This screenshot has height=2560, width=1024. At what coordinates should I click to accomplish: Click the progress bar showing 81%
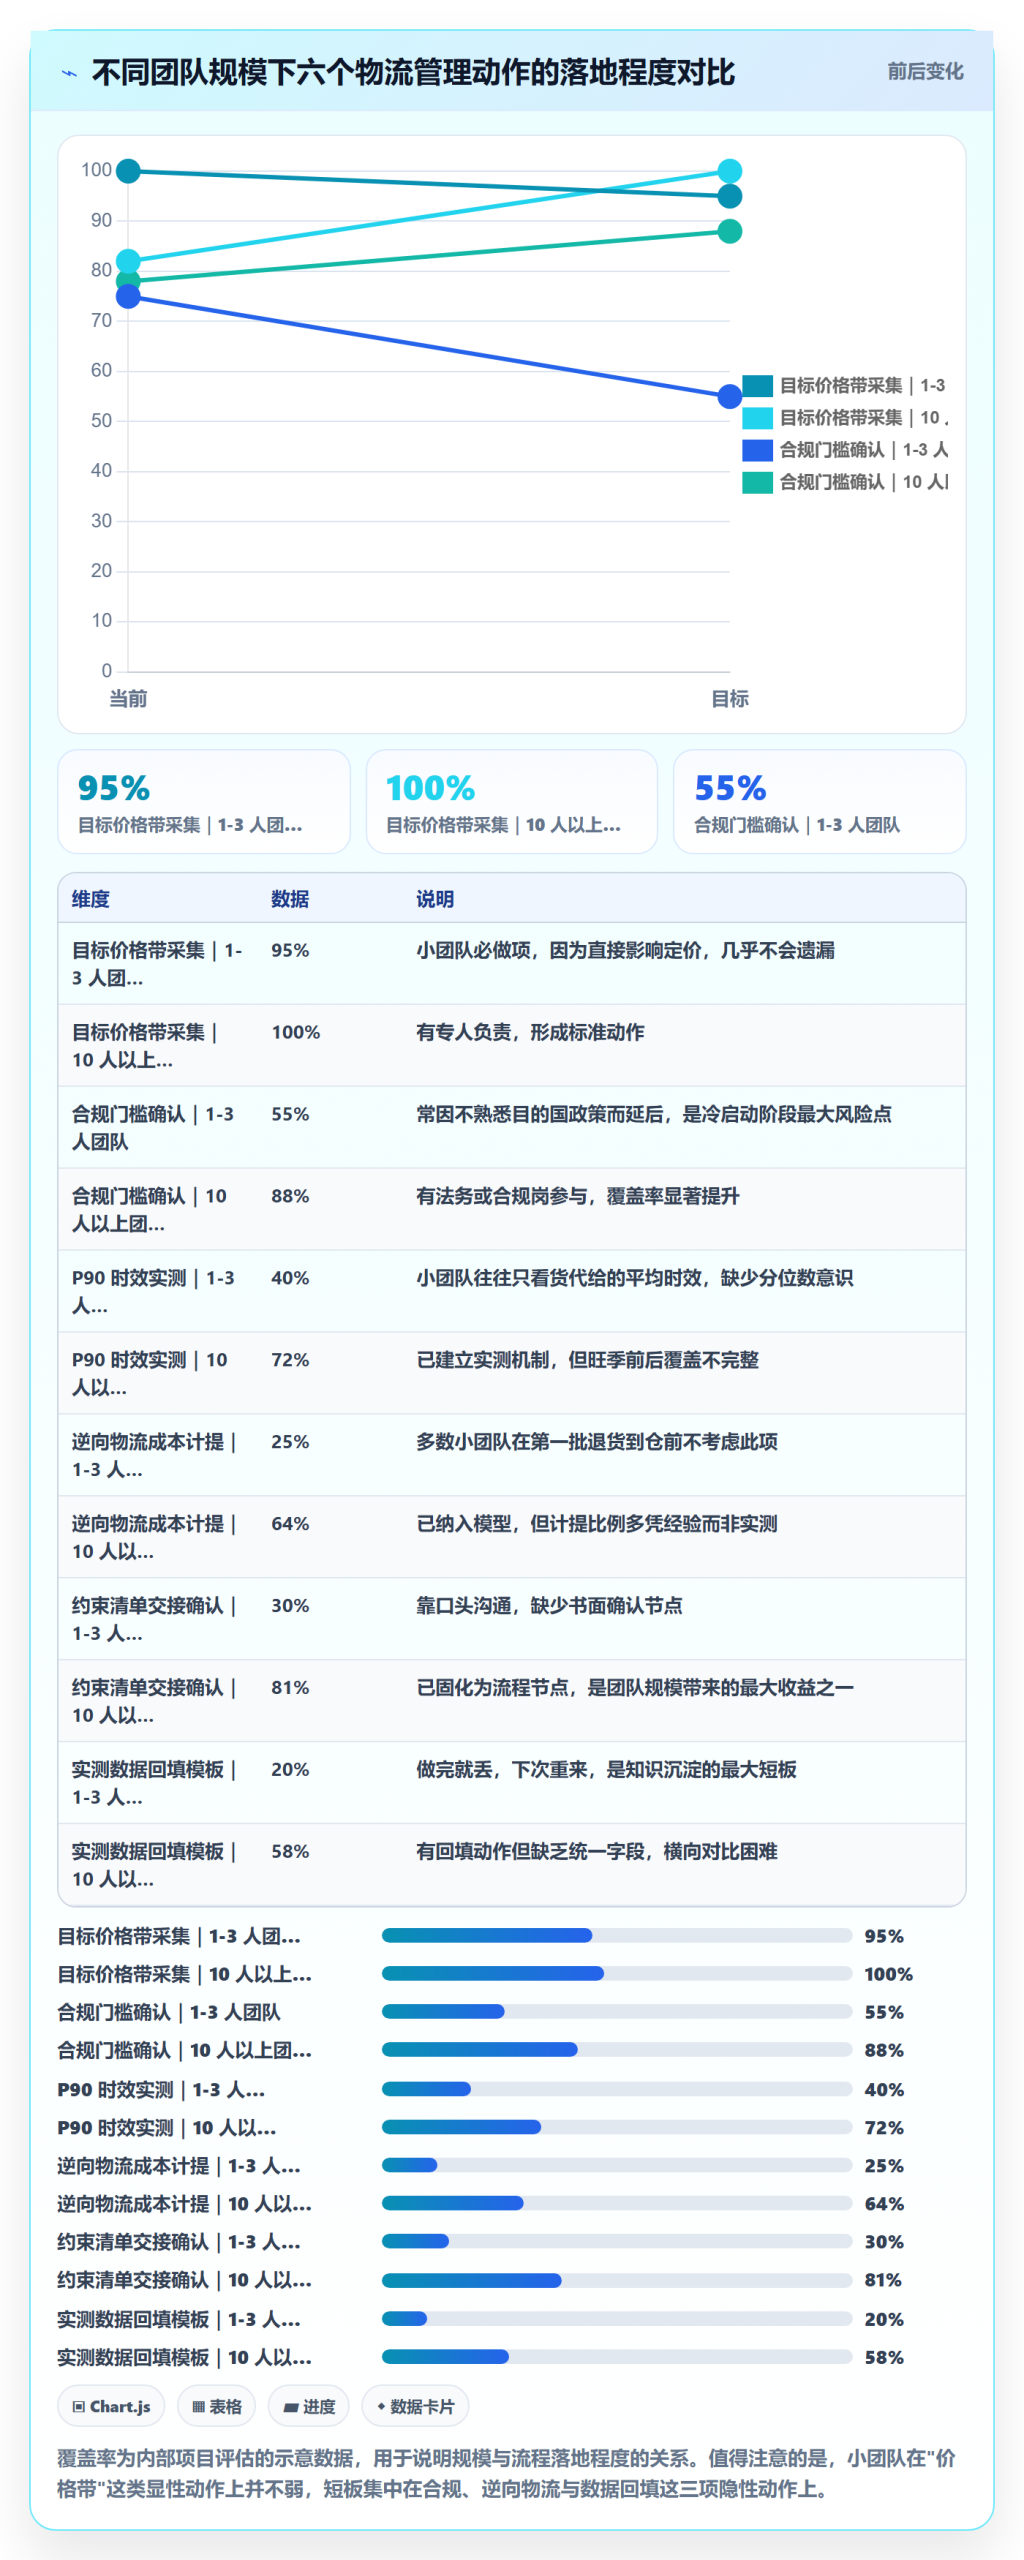pyautogui.click(x=617, y=2280)
